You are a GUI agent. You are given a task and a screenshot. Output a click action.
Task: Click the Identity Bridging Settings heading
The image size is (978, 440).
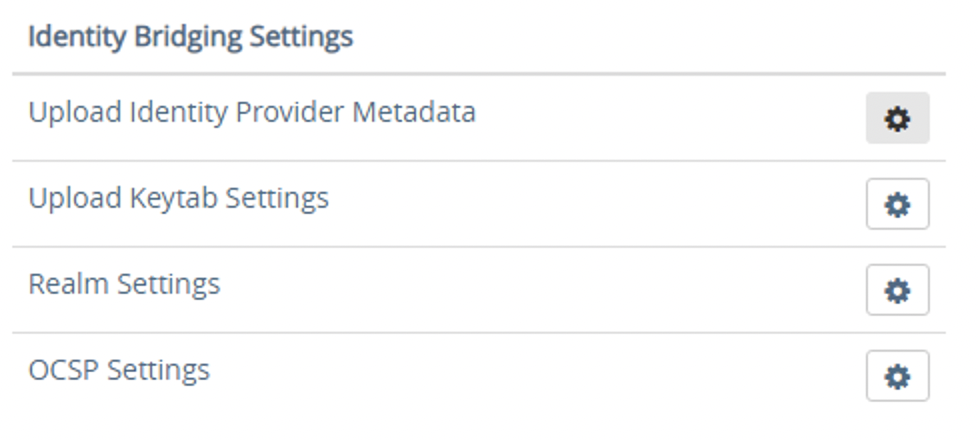(190, 37)
